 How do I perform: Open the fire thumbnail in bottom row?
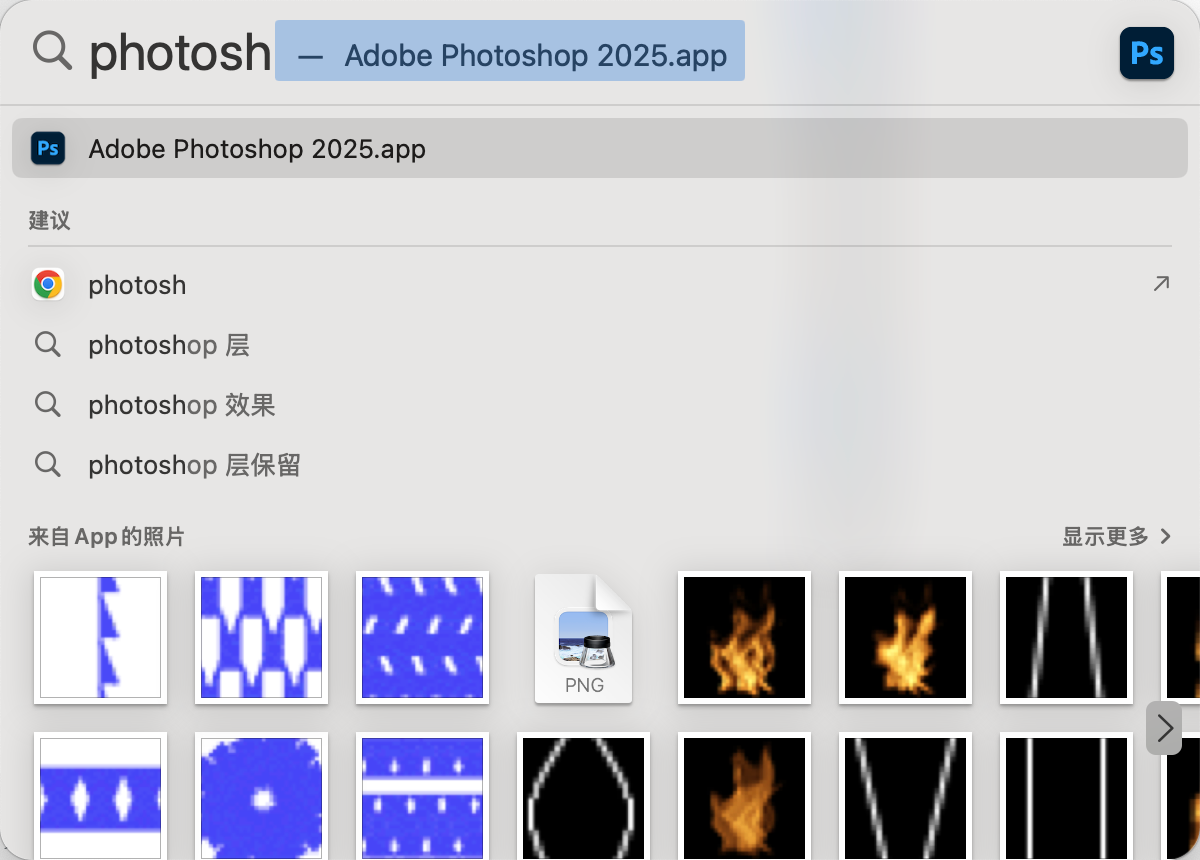tap(744, 797)
